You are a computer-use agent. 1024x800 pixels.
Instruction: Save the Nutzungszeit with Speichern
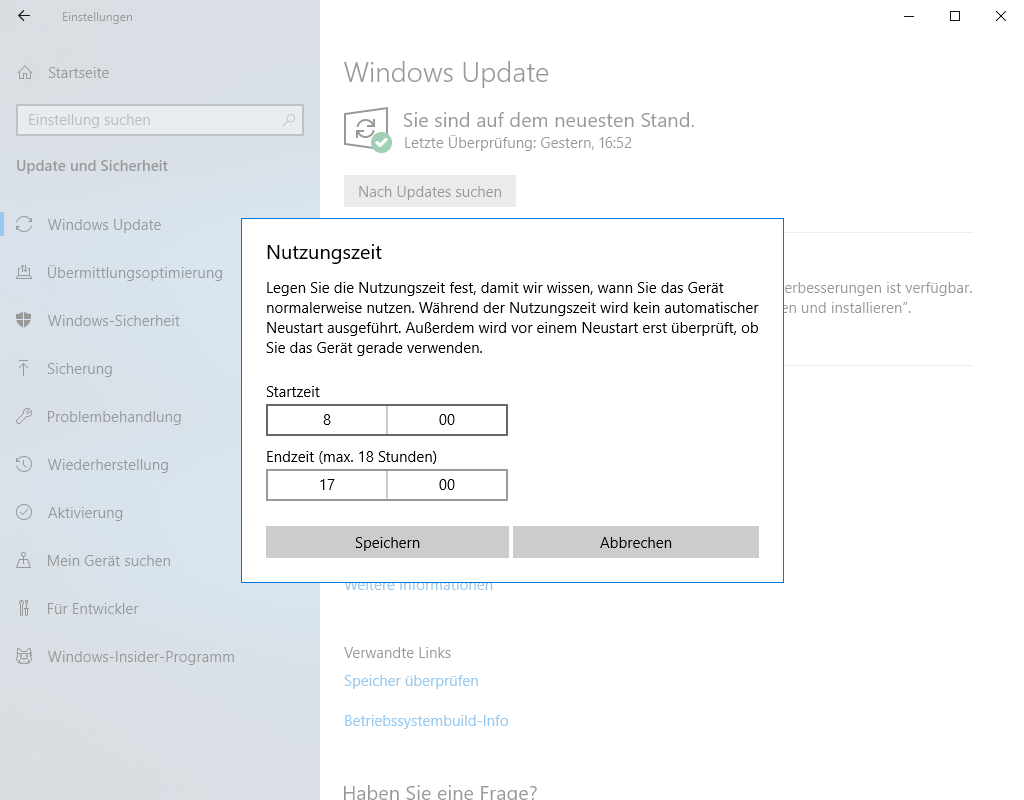pos(387,542)
